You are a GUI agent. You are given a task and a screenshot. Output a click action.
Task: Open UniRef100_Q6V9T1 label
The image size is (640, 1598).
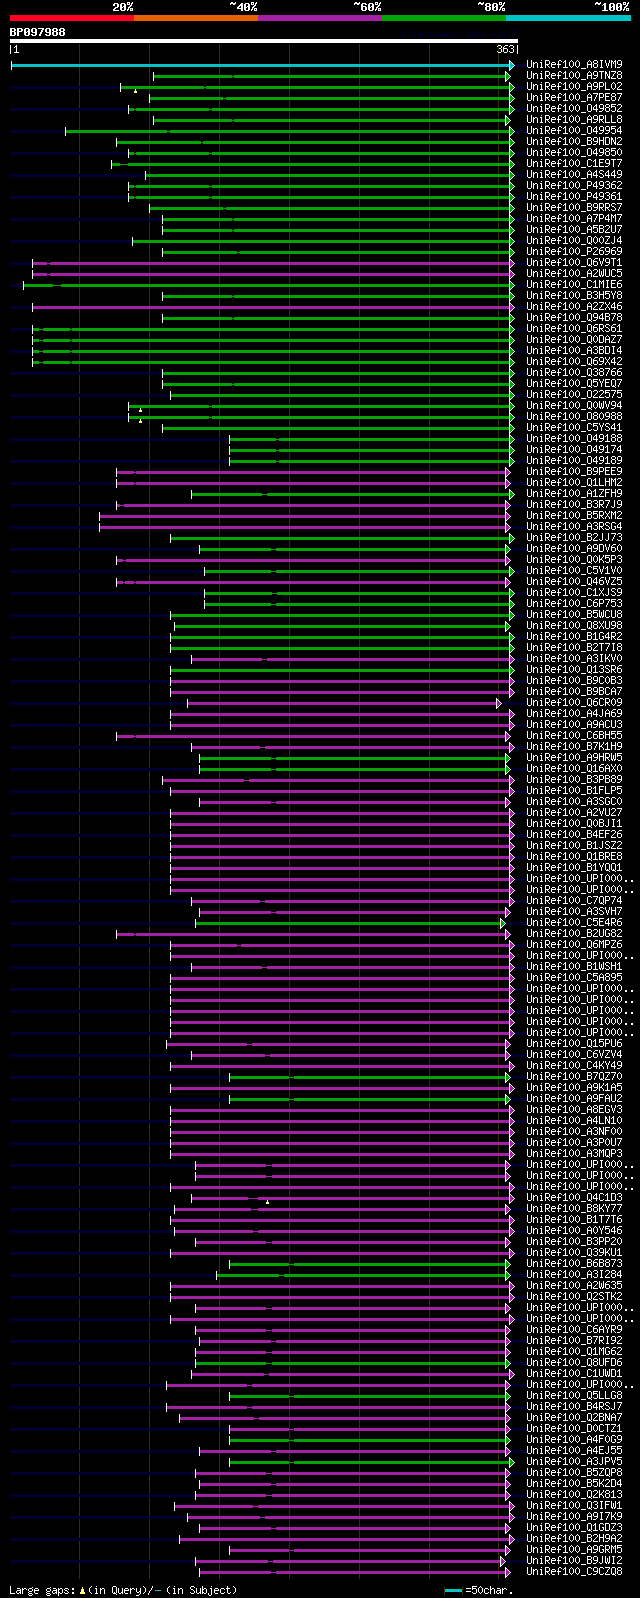574,263
